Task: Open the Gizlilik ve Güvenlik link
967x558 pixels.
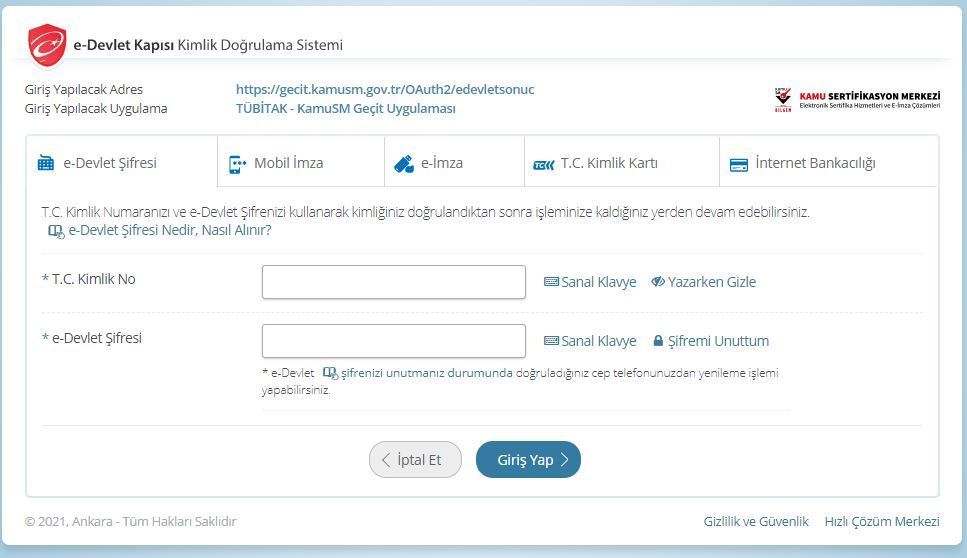Action: 756,522
